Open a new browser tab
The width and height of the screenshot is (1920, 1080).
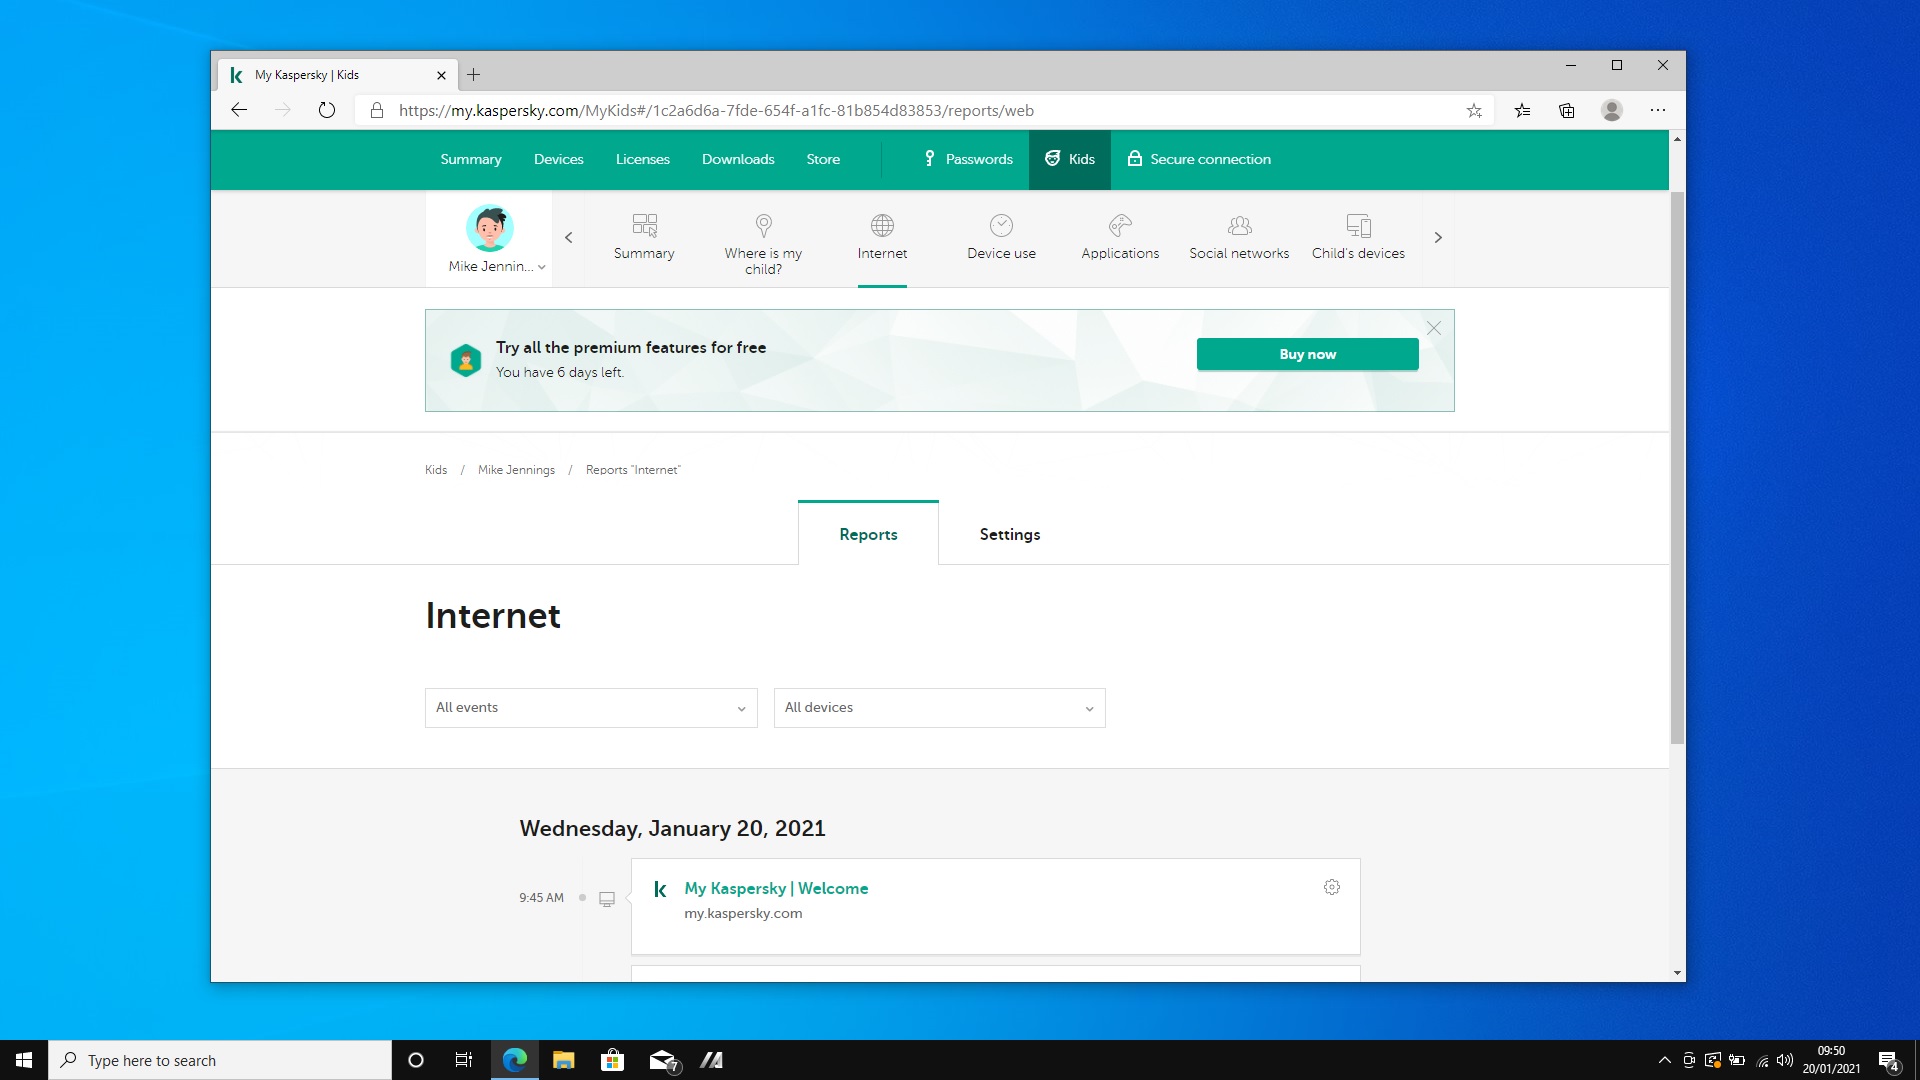click(x=474, y=75)
